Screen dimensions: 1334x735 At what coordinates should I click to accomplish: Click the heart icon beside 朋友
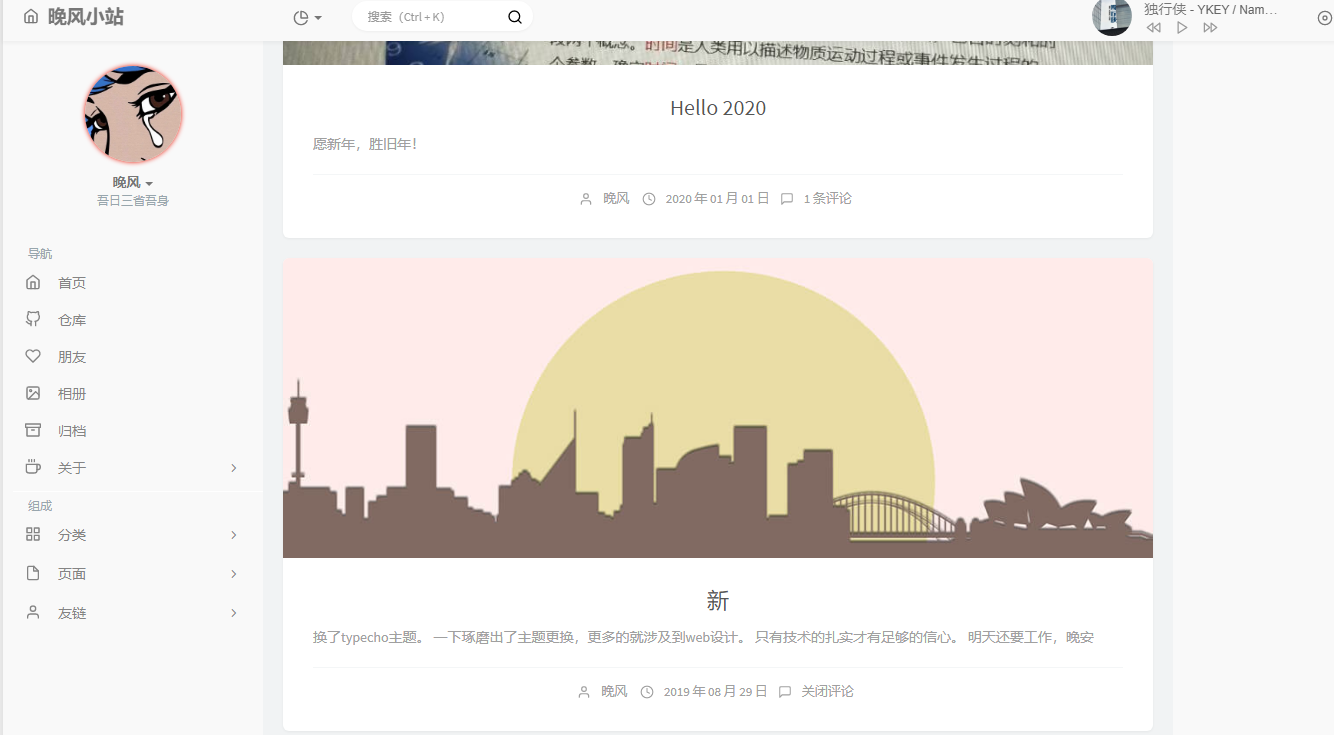tap(33, 356)
